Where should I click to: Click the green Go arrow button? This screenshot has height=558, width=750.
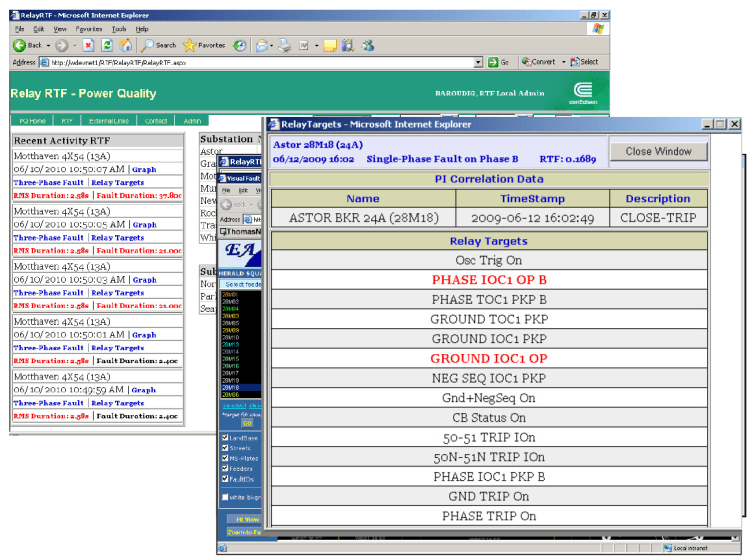(x=492, y=62)
